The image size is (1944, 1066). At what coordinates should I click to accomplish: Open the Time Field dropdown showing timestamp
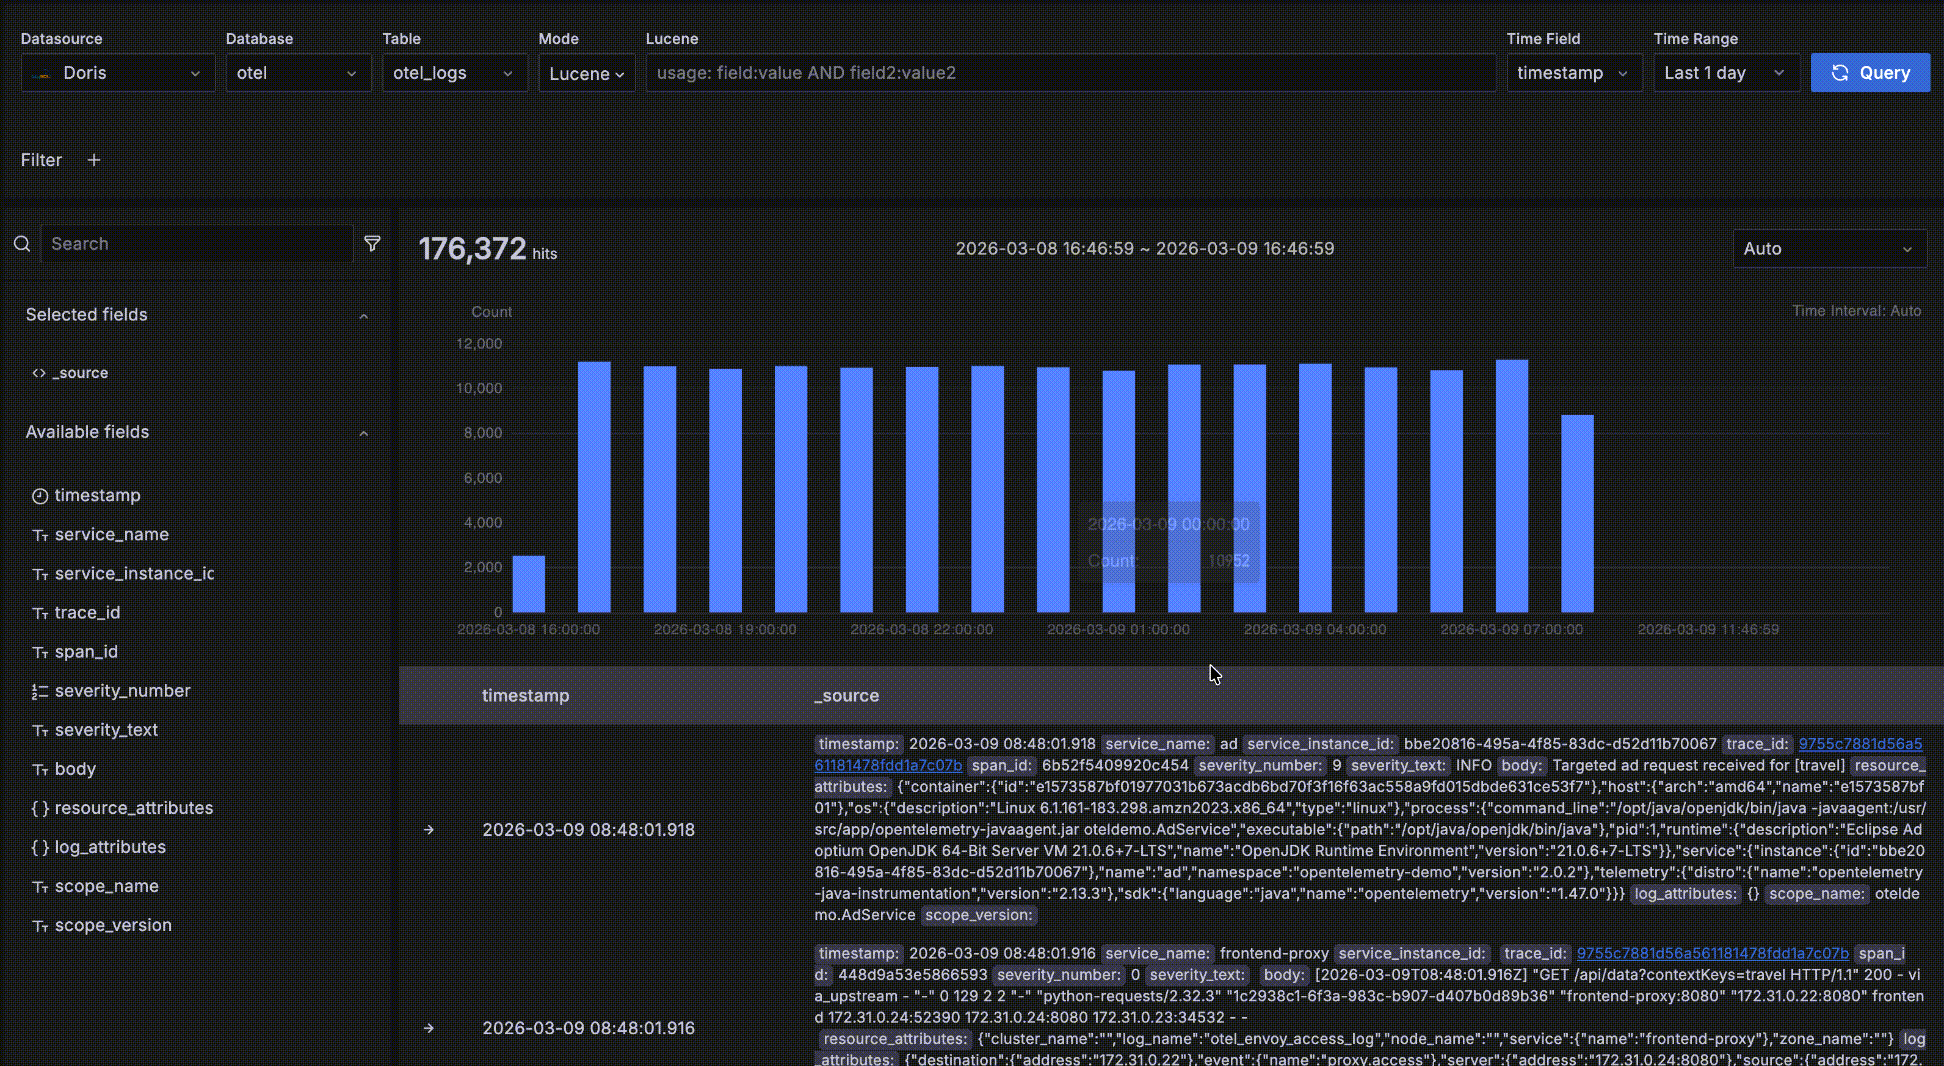click(1574, 73)
